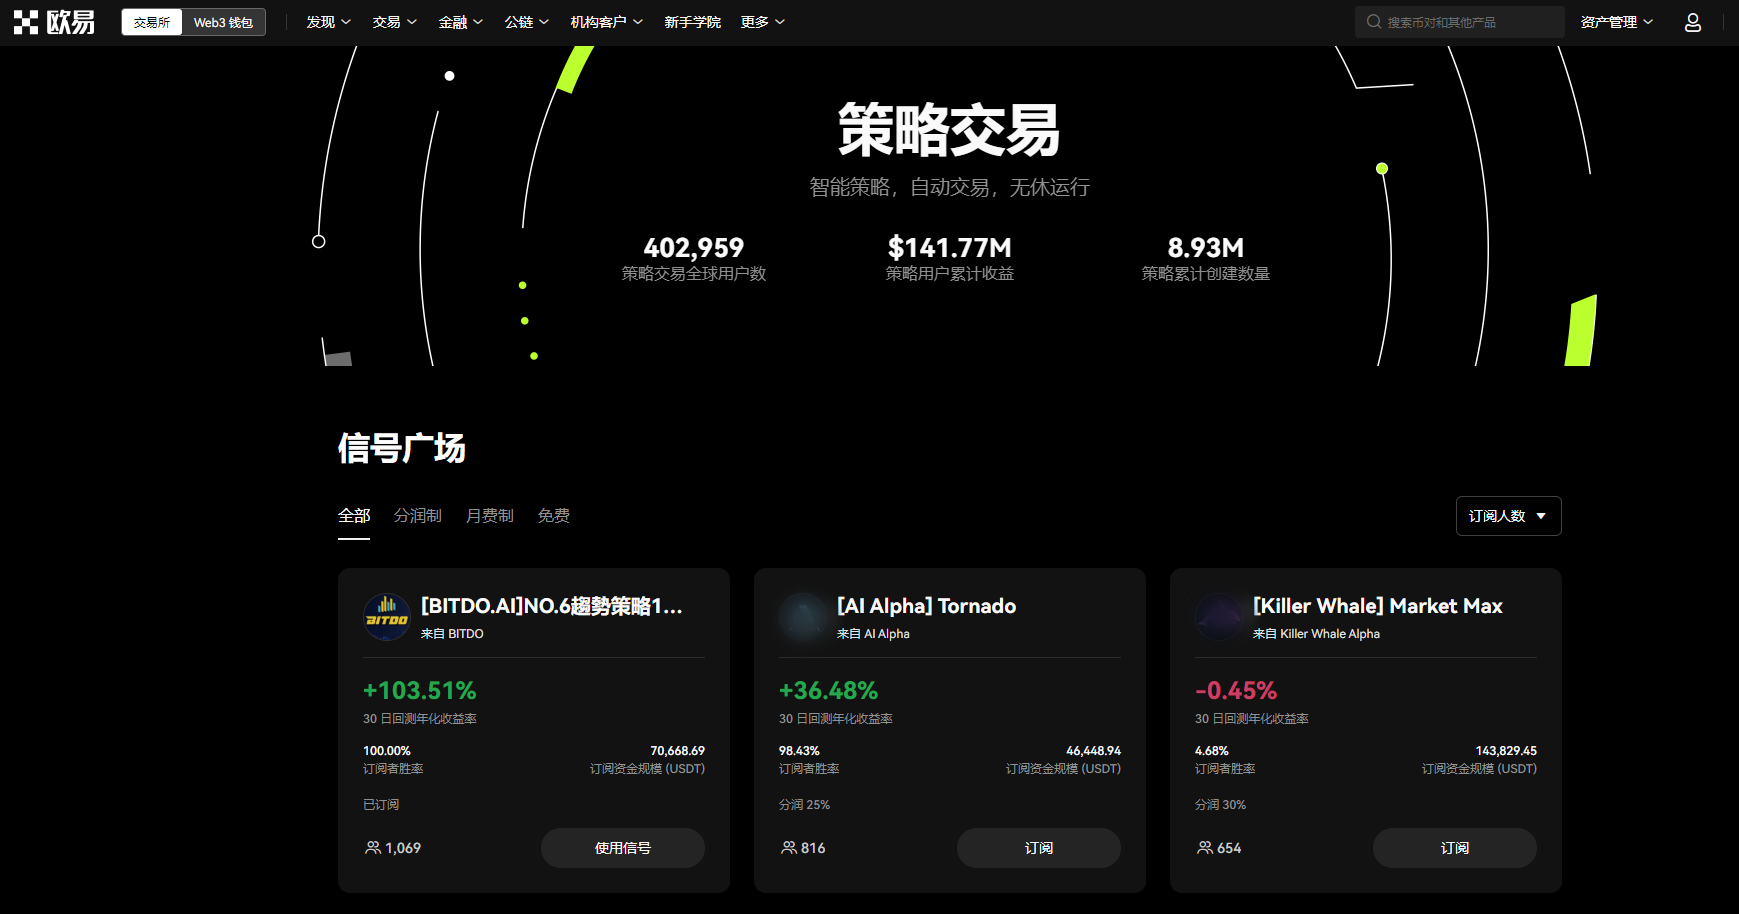Click the Killer Whale avatar image

coord(1218,616)
